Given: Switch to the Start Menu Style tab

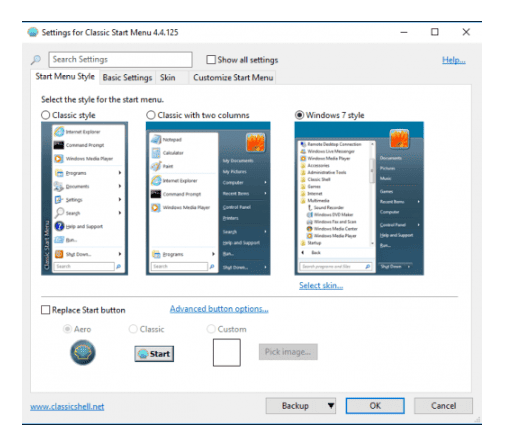Looking at the screenshot, I should [x=65, y=77].
